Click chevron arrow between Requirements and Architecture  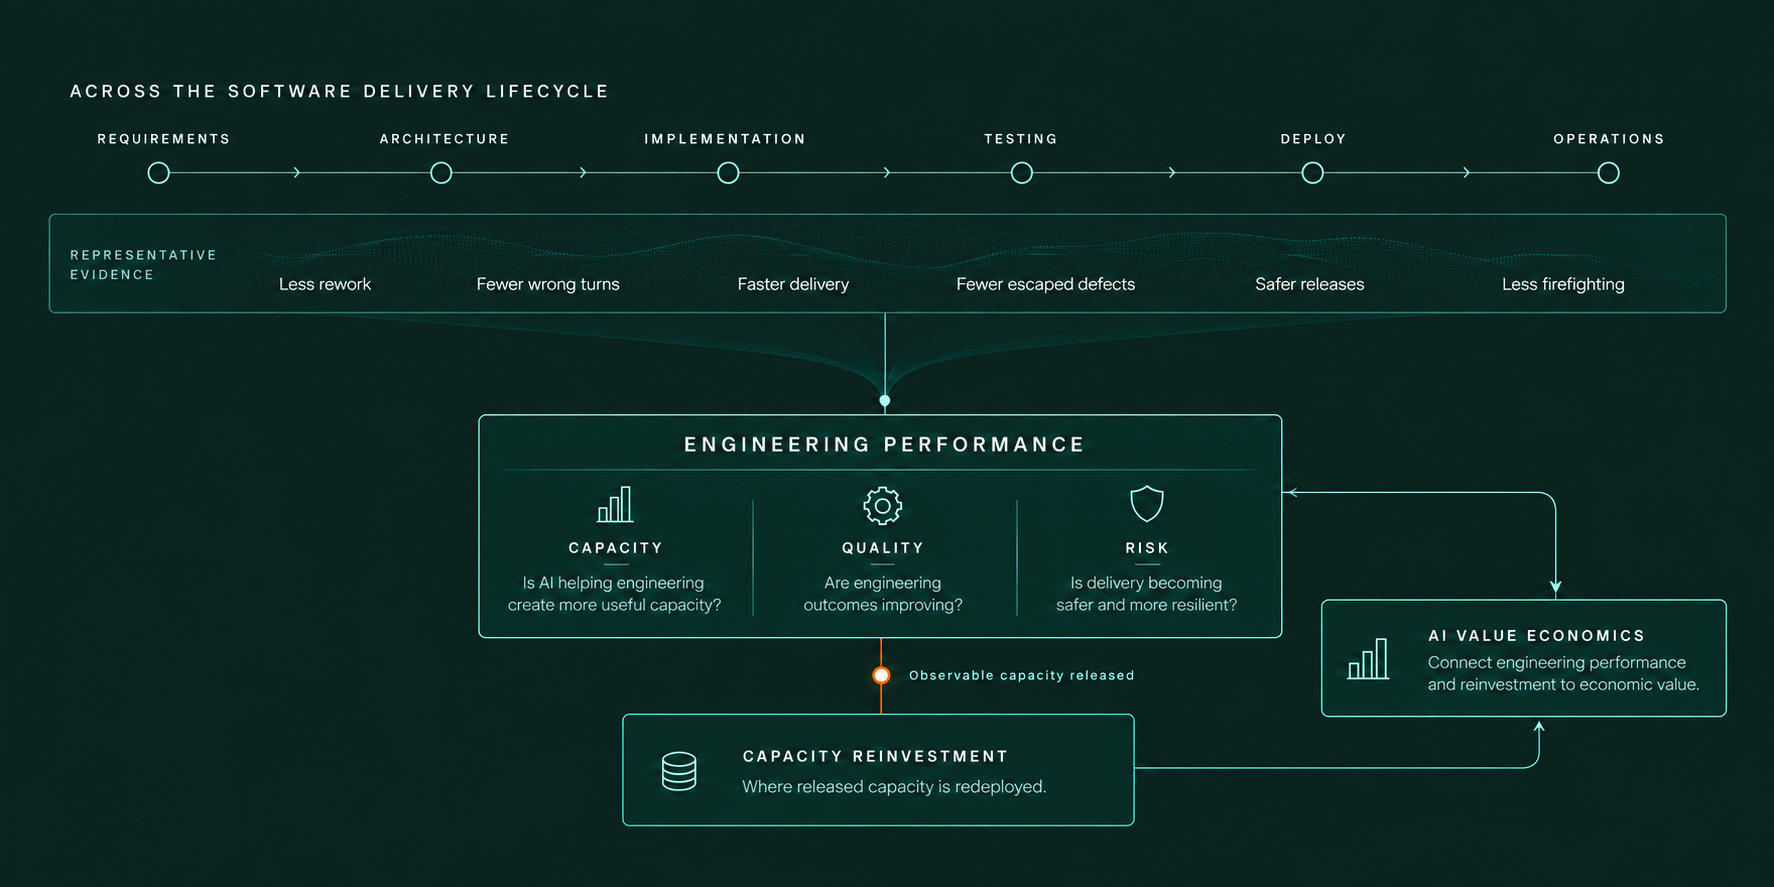(x=297, y=173)
